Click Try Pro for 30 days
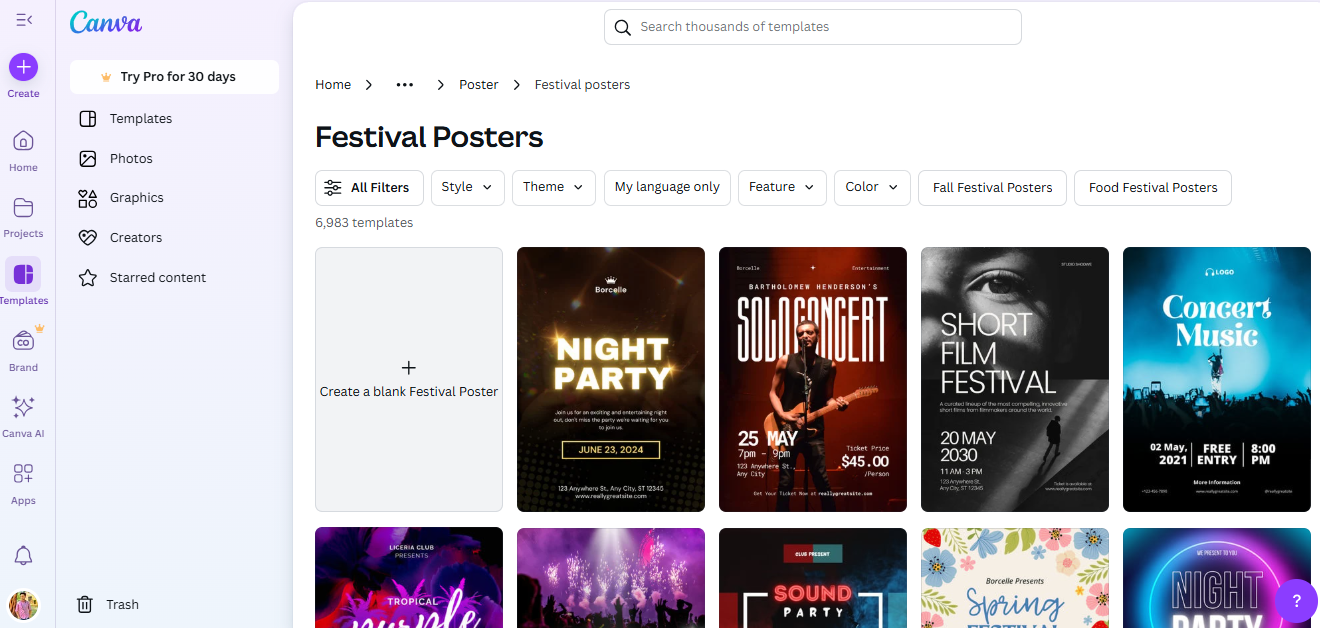Viewport: 1320px width, 628px height. point(174,76)
